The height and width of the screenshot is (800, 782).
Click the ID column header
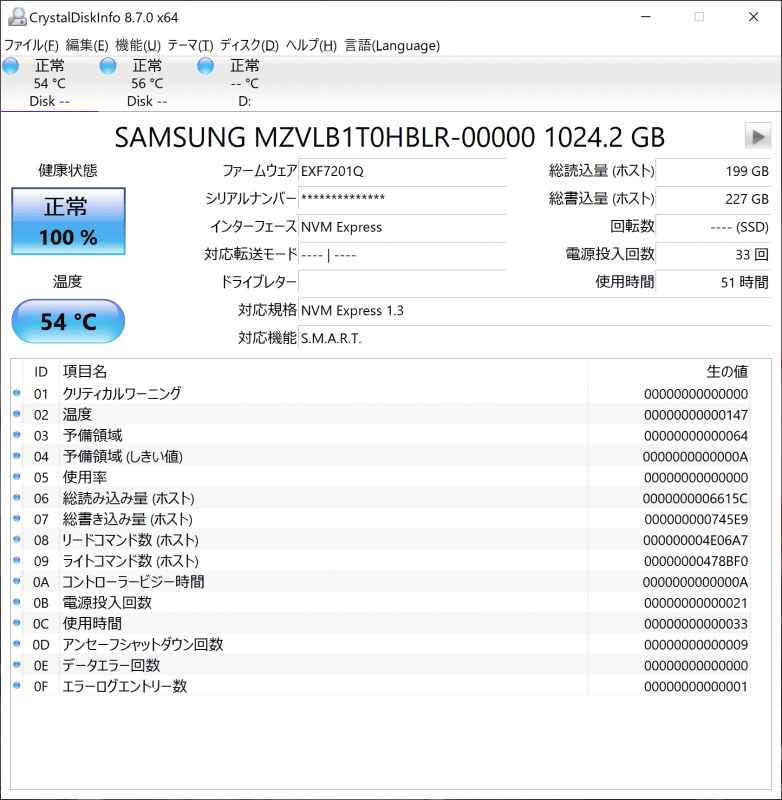click(41, 371)
